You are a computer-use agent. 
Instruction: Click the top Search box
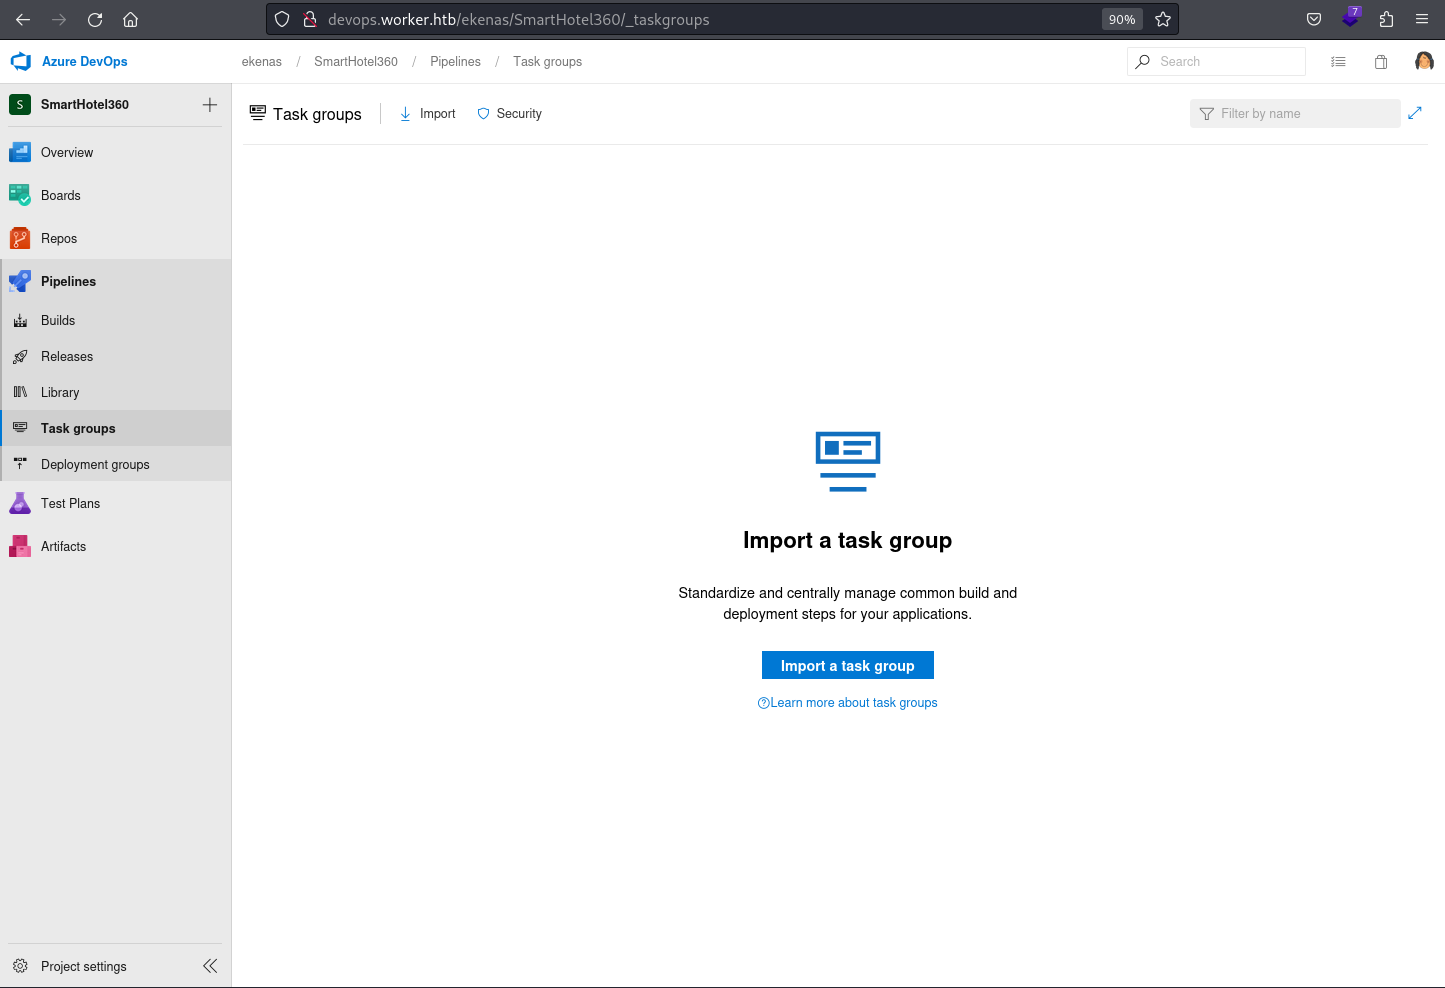(1216, 61)
